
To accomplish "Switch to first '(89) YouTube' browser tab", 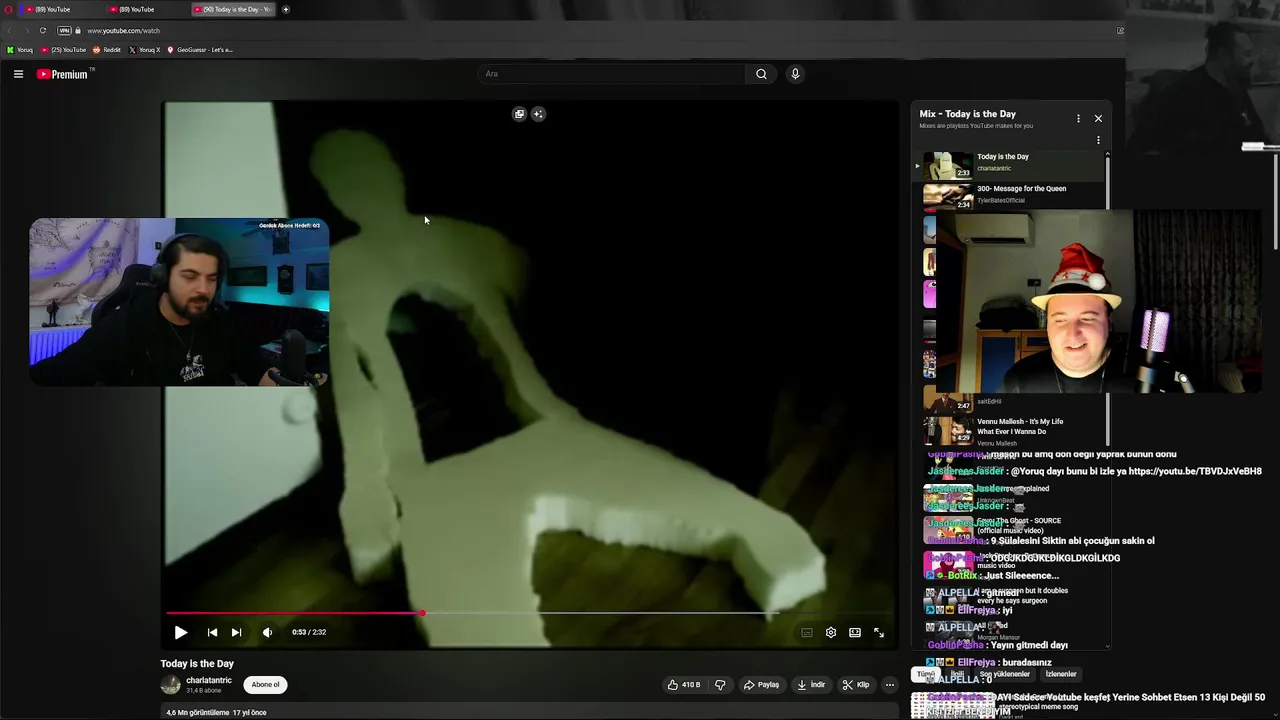I will [x=60, y=9].
